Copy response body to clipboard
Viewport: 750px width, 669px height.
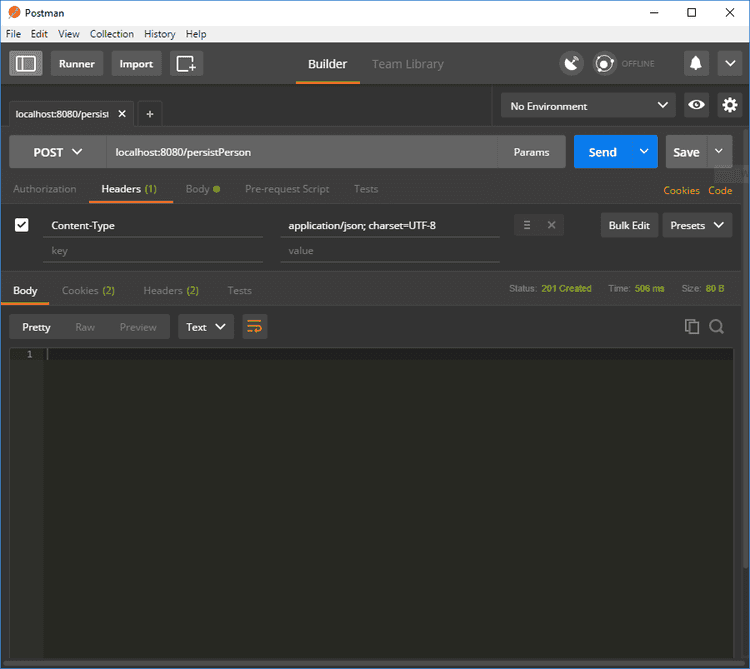[x=691, y=327]
